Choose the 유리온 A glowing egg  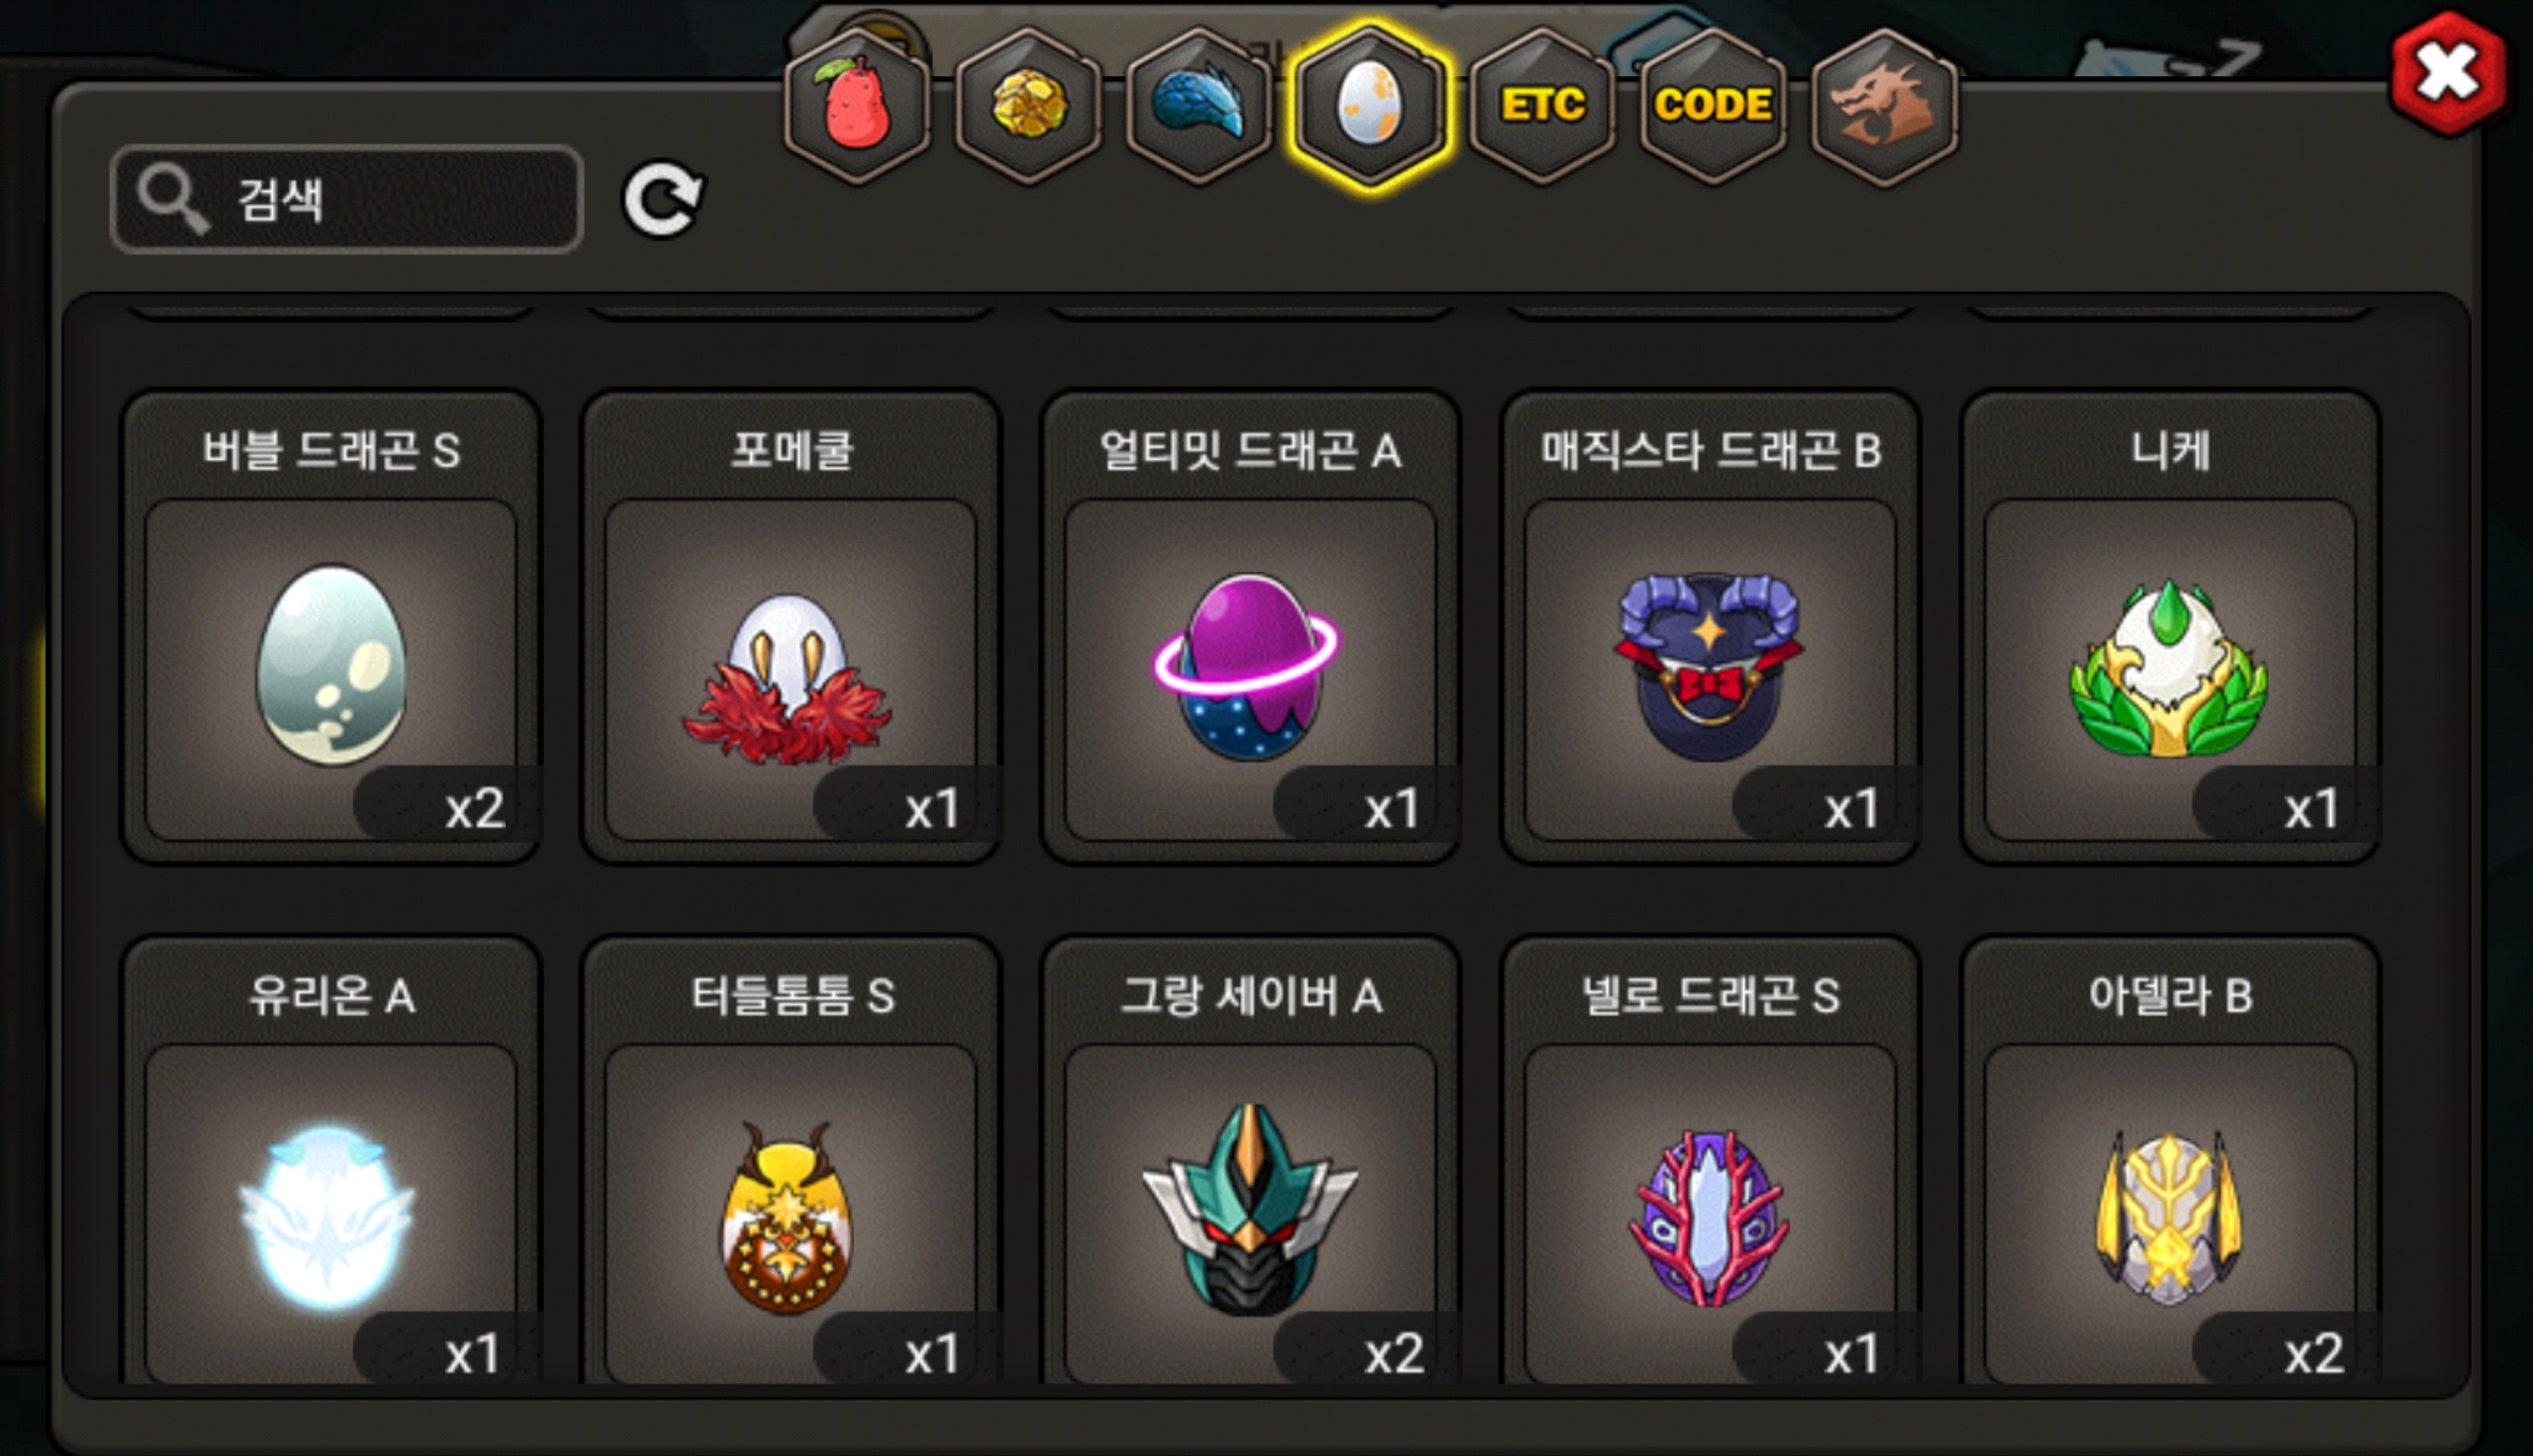(x=331, y=1162)
